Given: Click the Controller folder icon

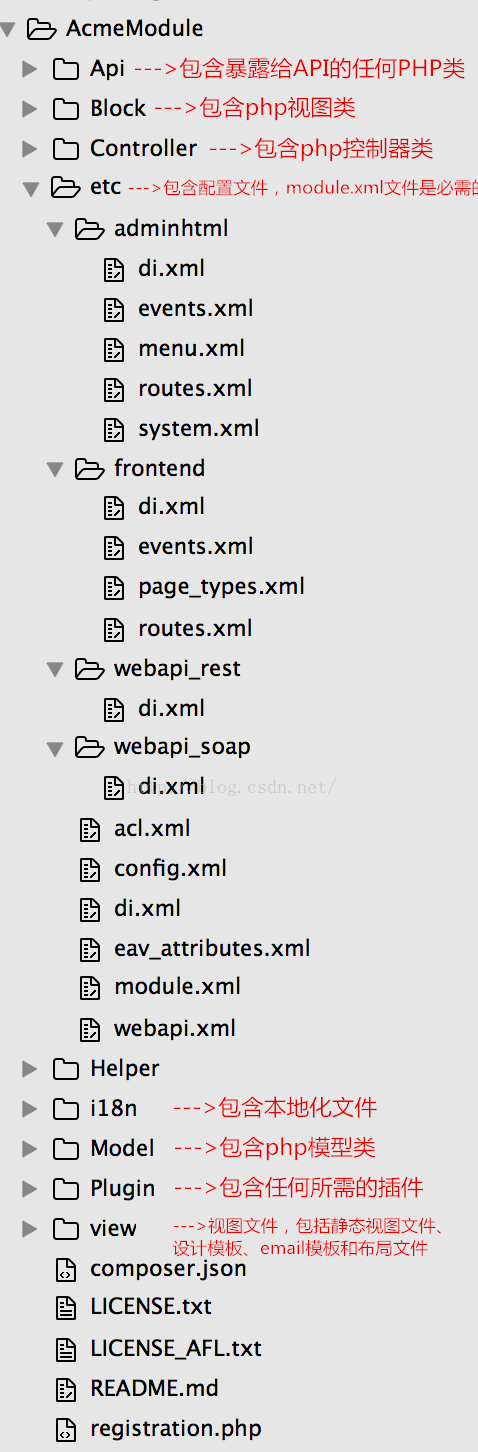Looking at the screenshot, I should click(65, 149).
